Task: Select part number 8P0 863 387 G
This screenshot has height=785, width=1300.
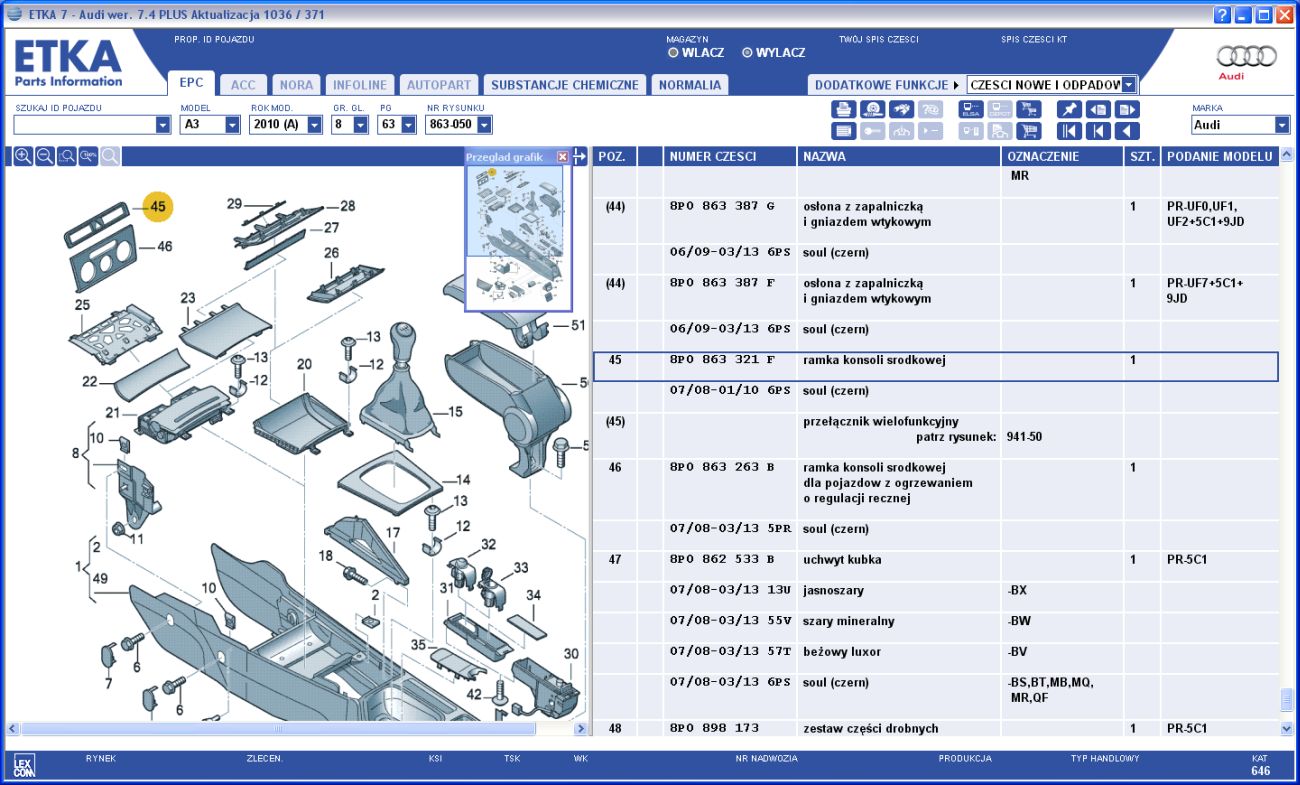Action: click(722, 206)
